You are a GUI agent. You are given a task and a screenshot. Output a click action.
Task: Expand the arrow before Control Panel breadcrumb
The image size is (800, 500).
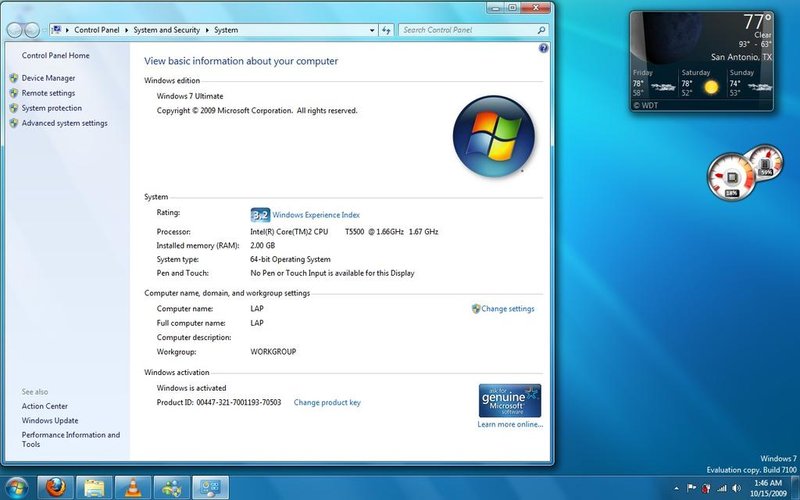pos(67,30)
